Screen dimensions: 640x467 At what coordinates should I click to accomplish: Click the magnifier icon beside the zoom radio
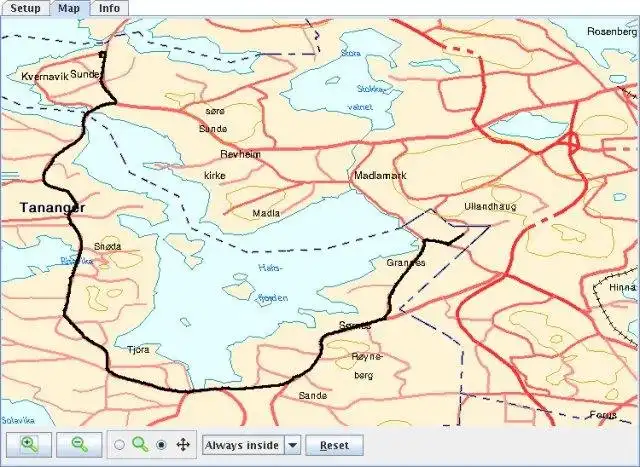click(140, 445)
